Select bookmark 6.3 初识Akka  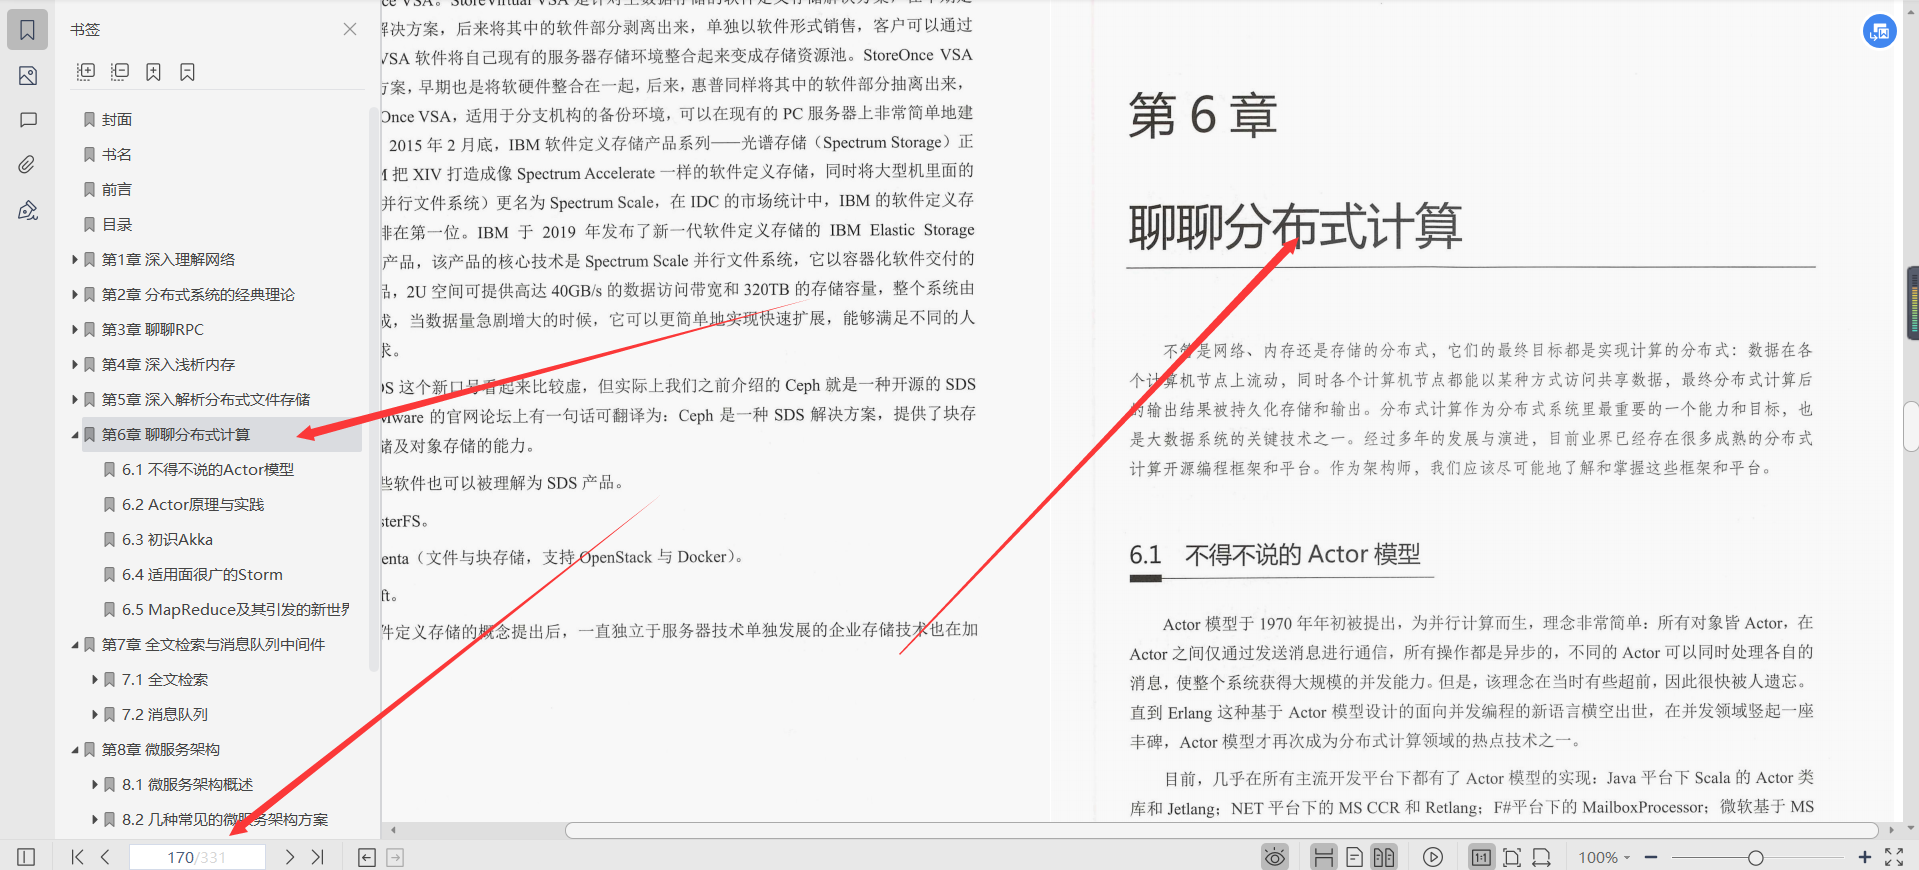point(167,539)
